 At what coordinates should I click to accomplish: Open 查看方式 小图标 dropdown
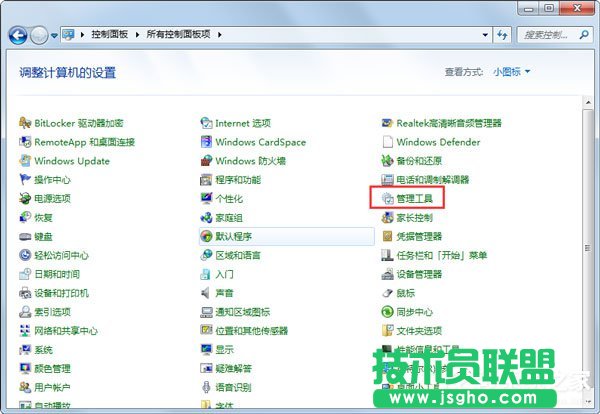pos(512,72)
